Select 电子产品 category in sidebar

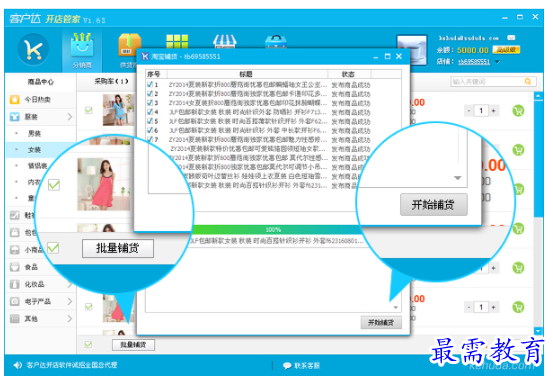click(37, 302)
